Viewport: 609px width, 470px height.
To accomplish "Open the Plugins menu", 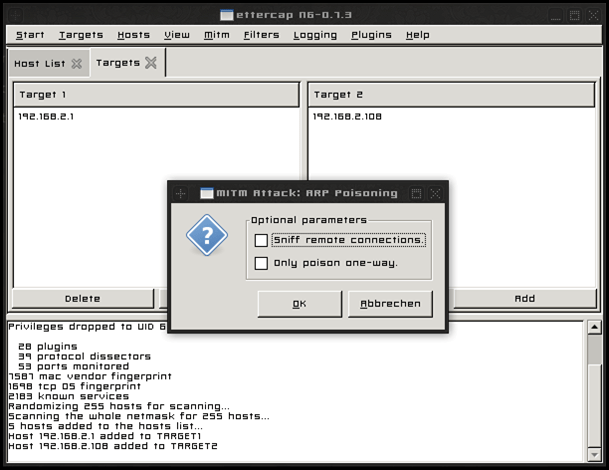I will (x=371, y=35).
